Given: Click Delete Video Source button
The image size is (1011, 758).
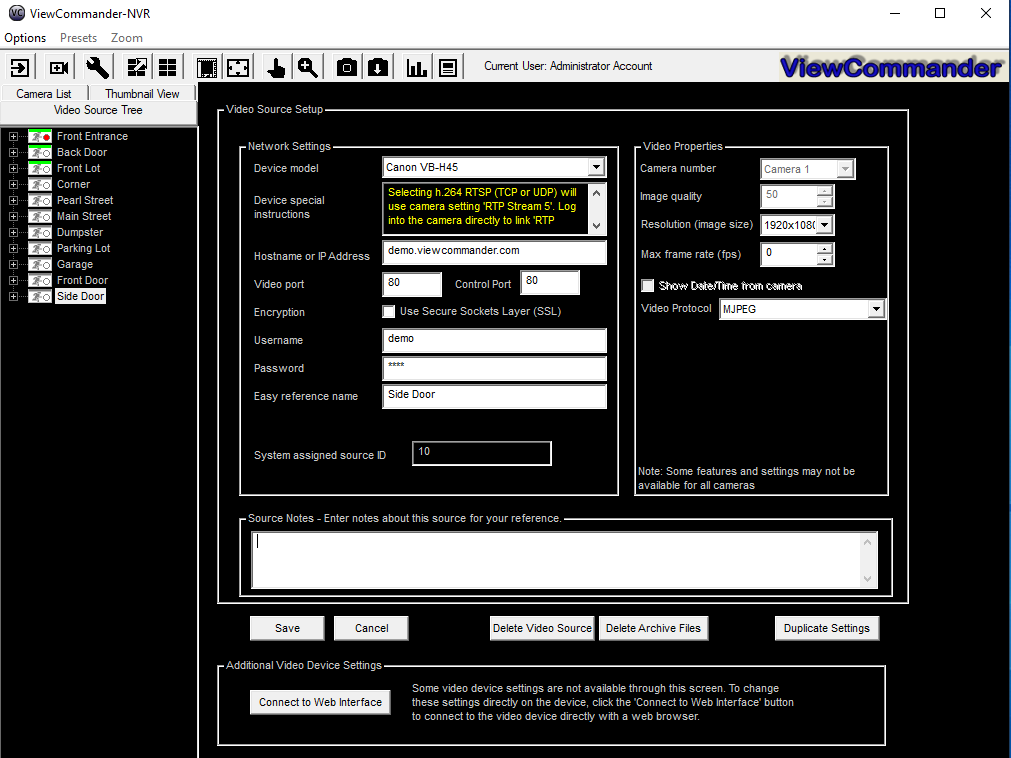Looking at the screenshot, I should (x=542, y=628).
